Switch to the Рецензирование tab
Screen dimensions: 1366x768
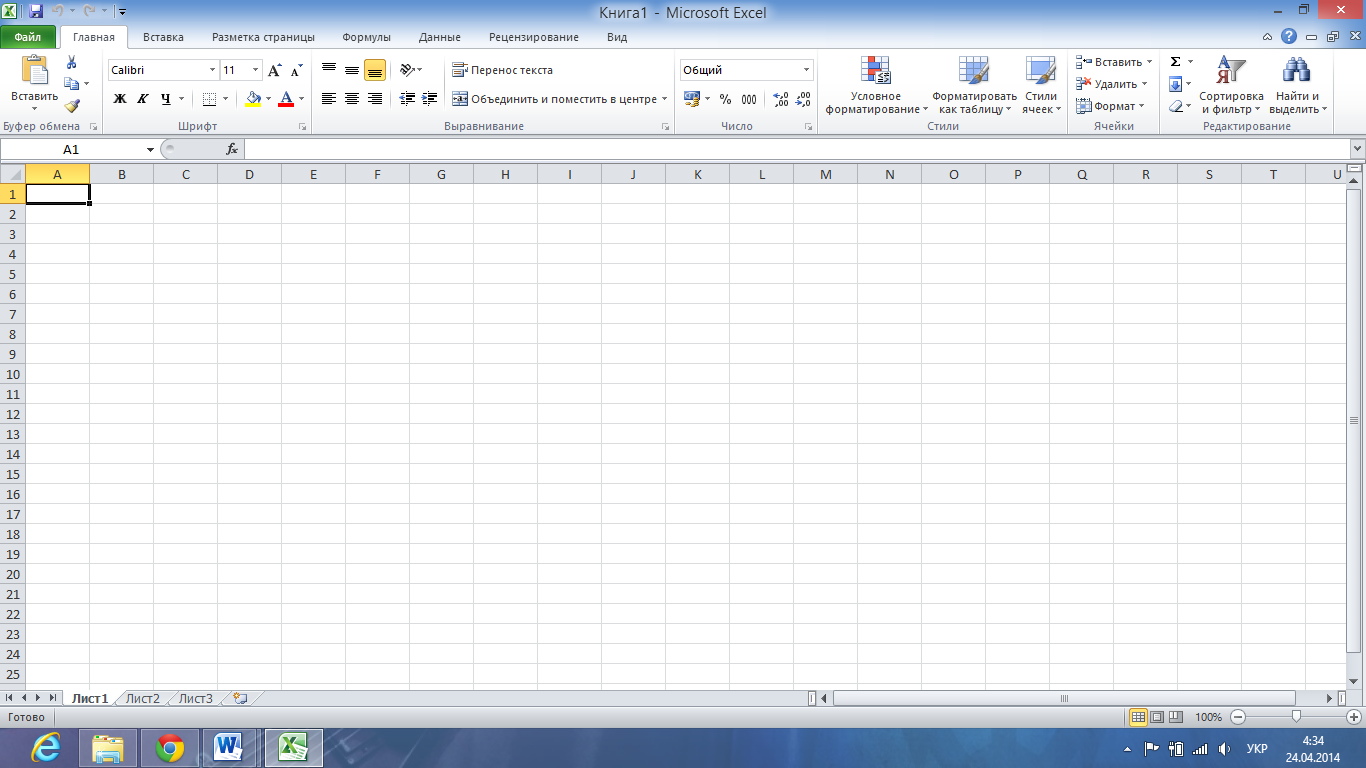[534, 37]
